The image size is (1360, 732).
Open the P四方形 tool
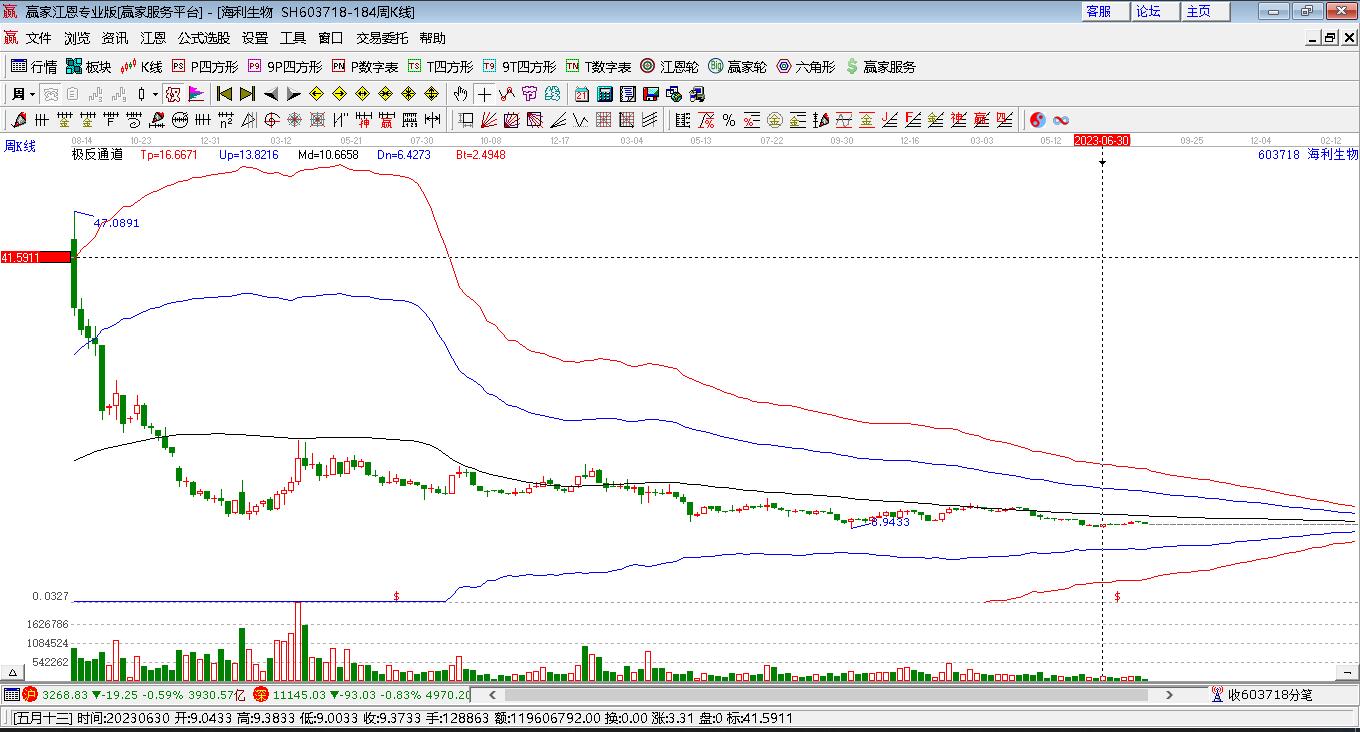point(205,67)
